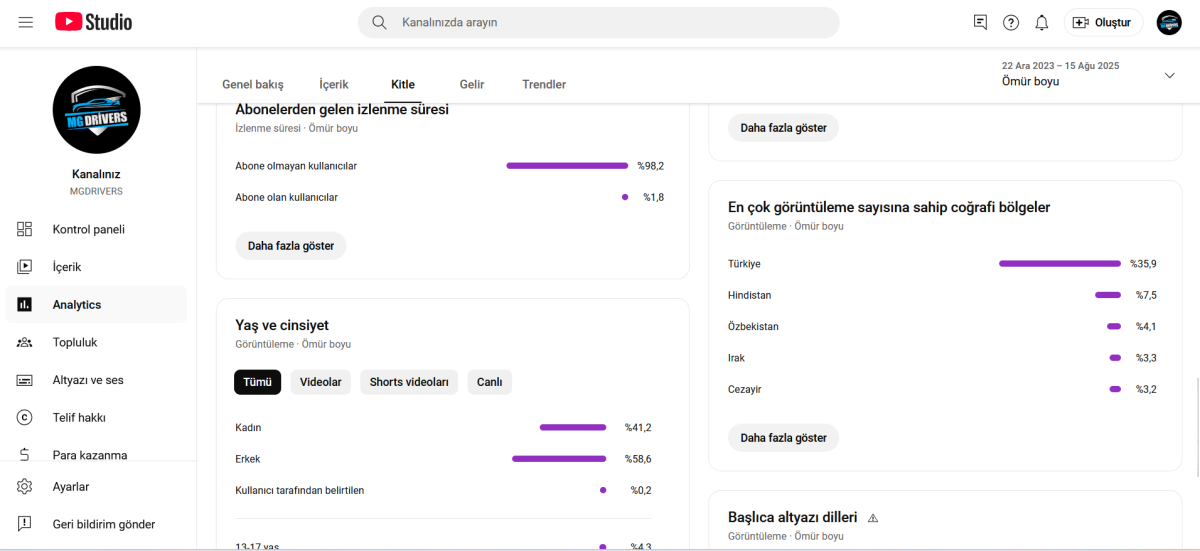Click the MG Drivers channel thumbnail
Screen dimensions: 1200x551
tap(96, 110)
